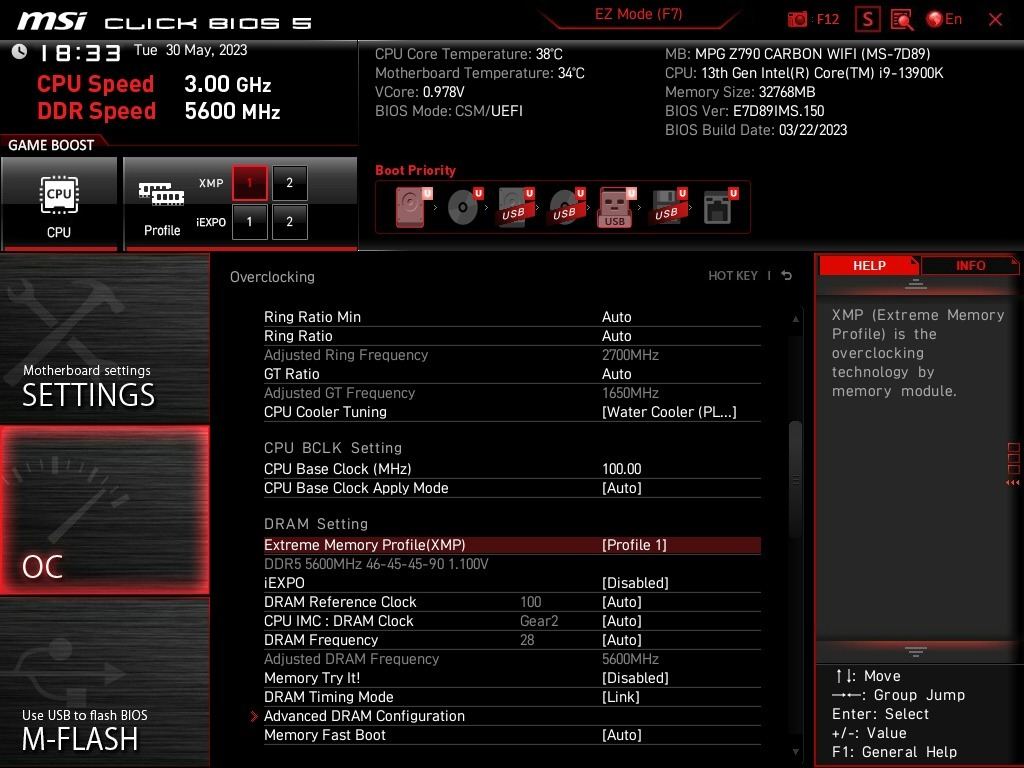The height and width of the screenshot is (768, 1024).
Task: Toggle iEXPO profile 1 button
Action: (249, 222)
